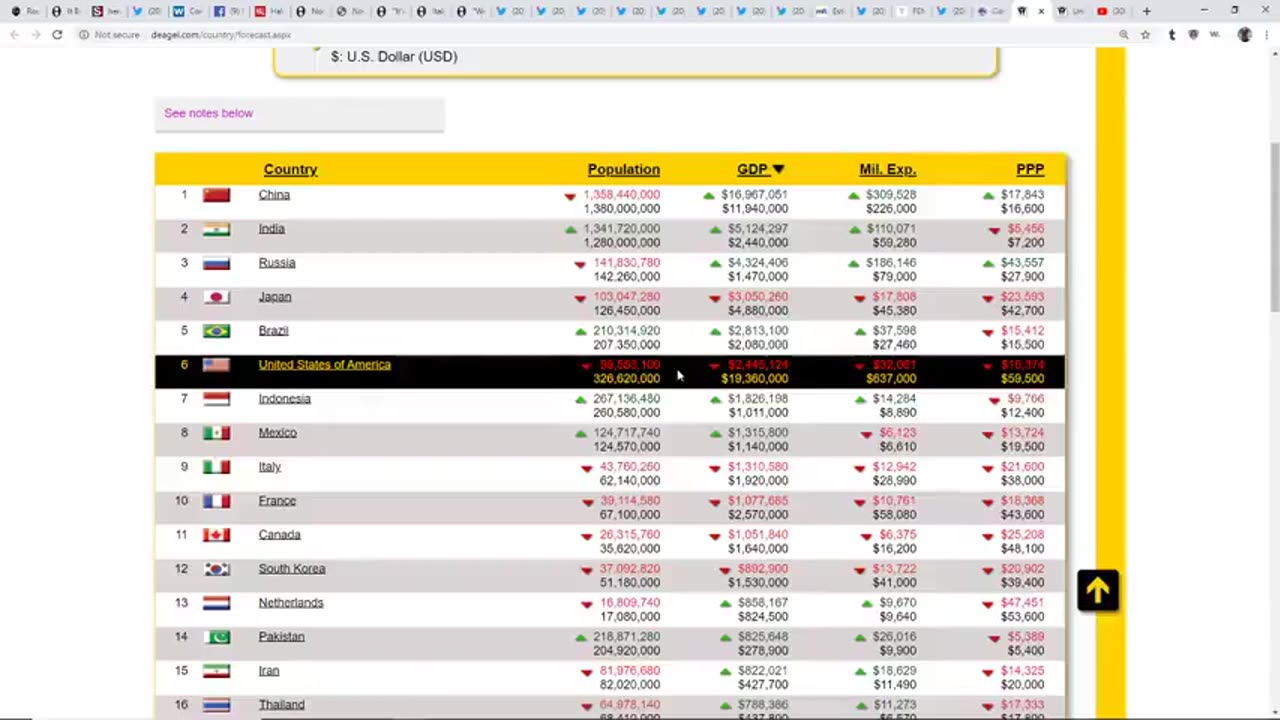The height and width of the screenshot is (720, 1280).
Task: Open the browser profile avatar
Action: [1244, 34]
